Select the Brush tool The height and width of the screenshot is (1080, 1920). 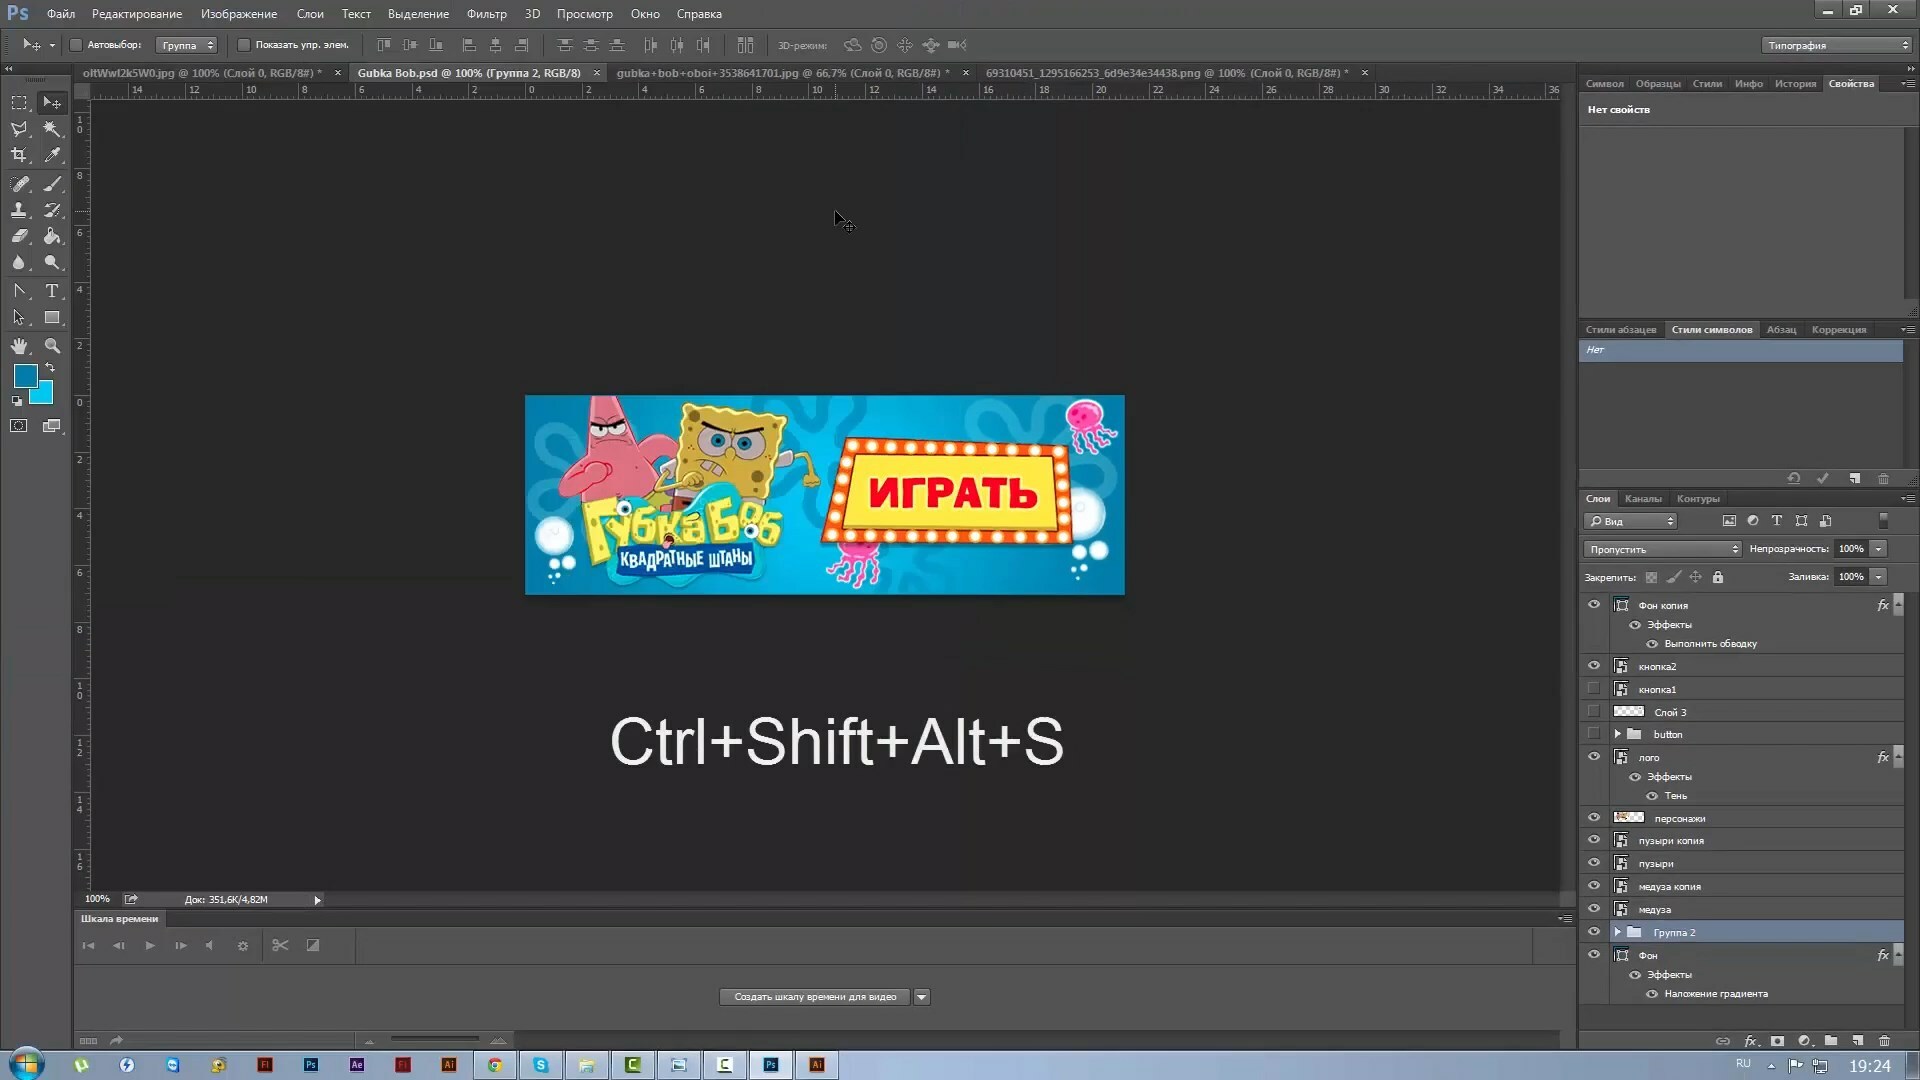(52, 184)
